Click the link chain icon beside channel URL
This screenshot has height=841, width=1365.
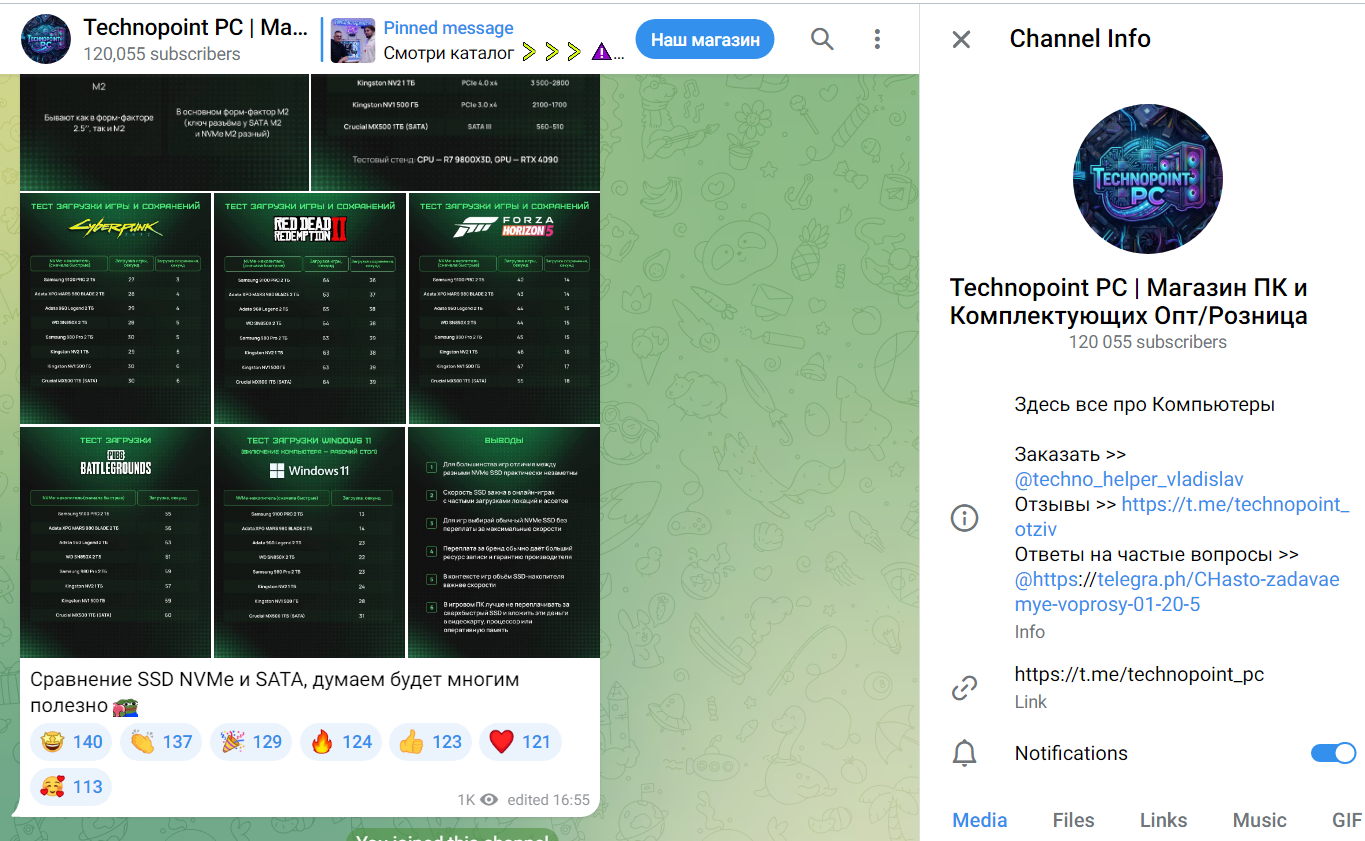[x=964, y=688]
